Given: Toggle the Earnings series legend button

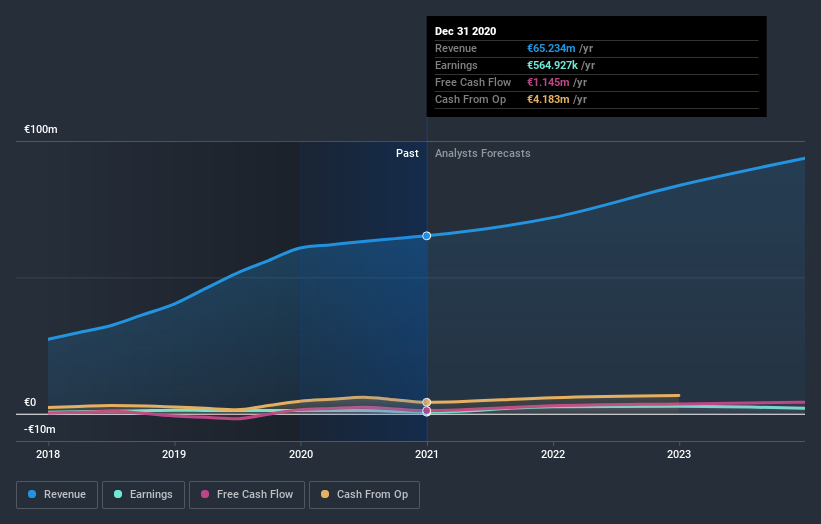Looking at the screenshot, I should coord(143,495).
